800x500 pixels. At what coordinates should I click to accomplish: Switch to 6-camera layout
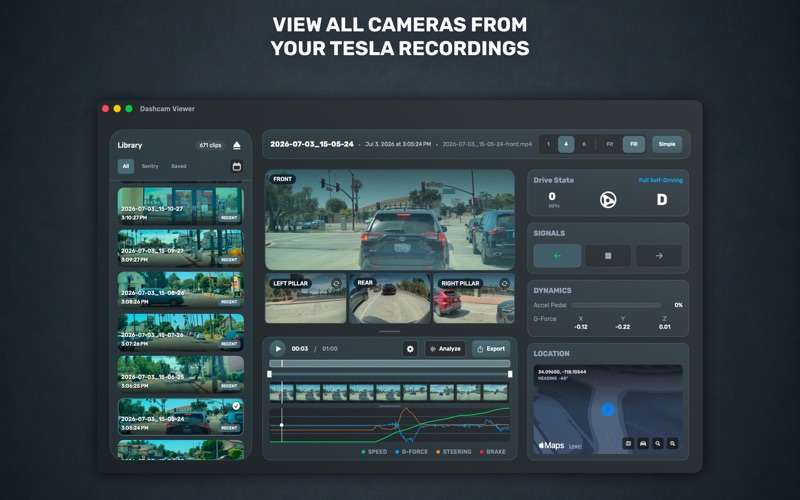click(584, 144)
